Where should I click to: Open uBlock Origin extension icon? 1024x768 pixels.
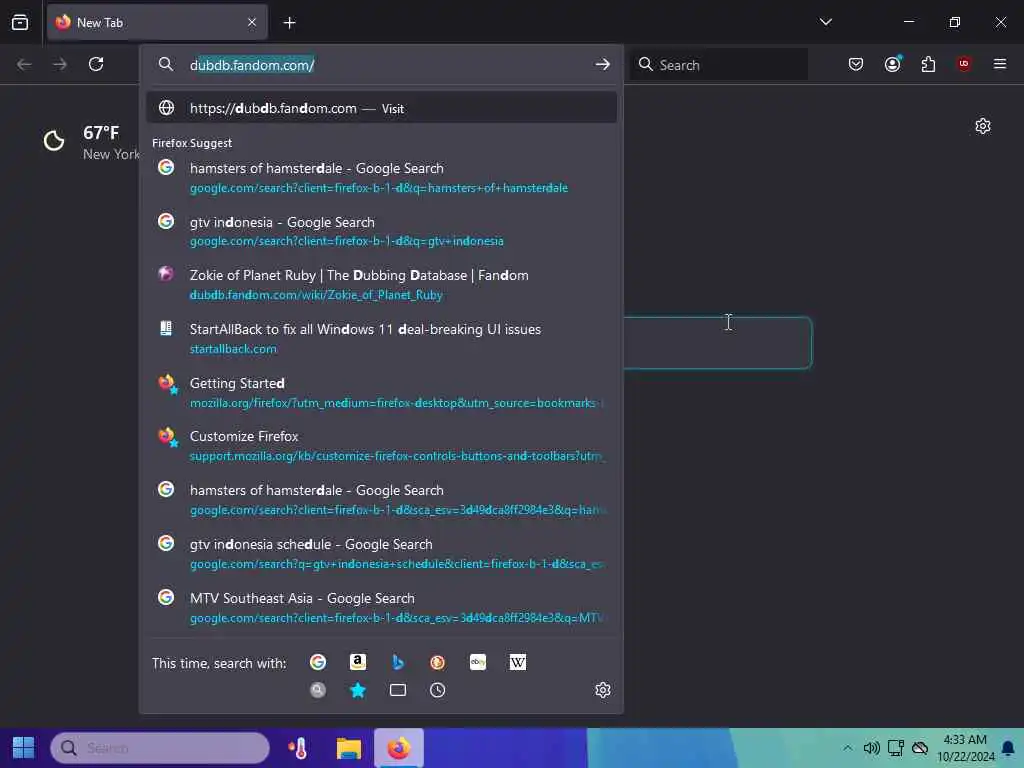tap(964, 64)
